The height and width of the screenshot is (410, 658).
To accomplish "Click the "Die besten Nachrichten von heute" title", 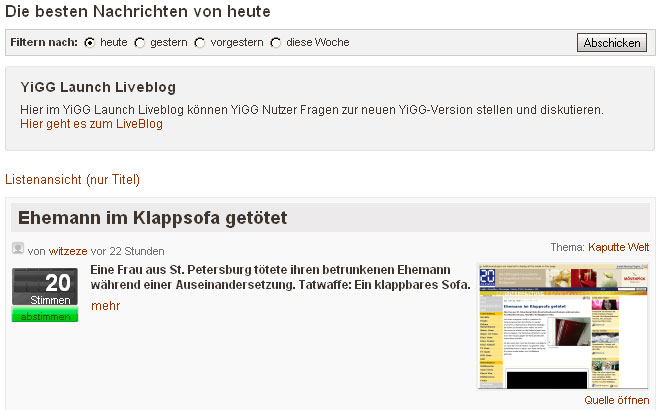I will (137, 11).
